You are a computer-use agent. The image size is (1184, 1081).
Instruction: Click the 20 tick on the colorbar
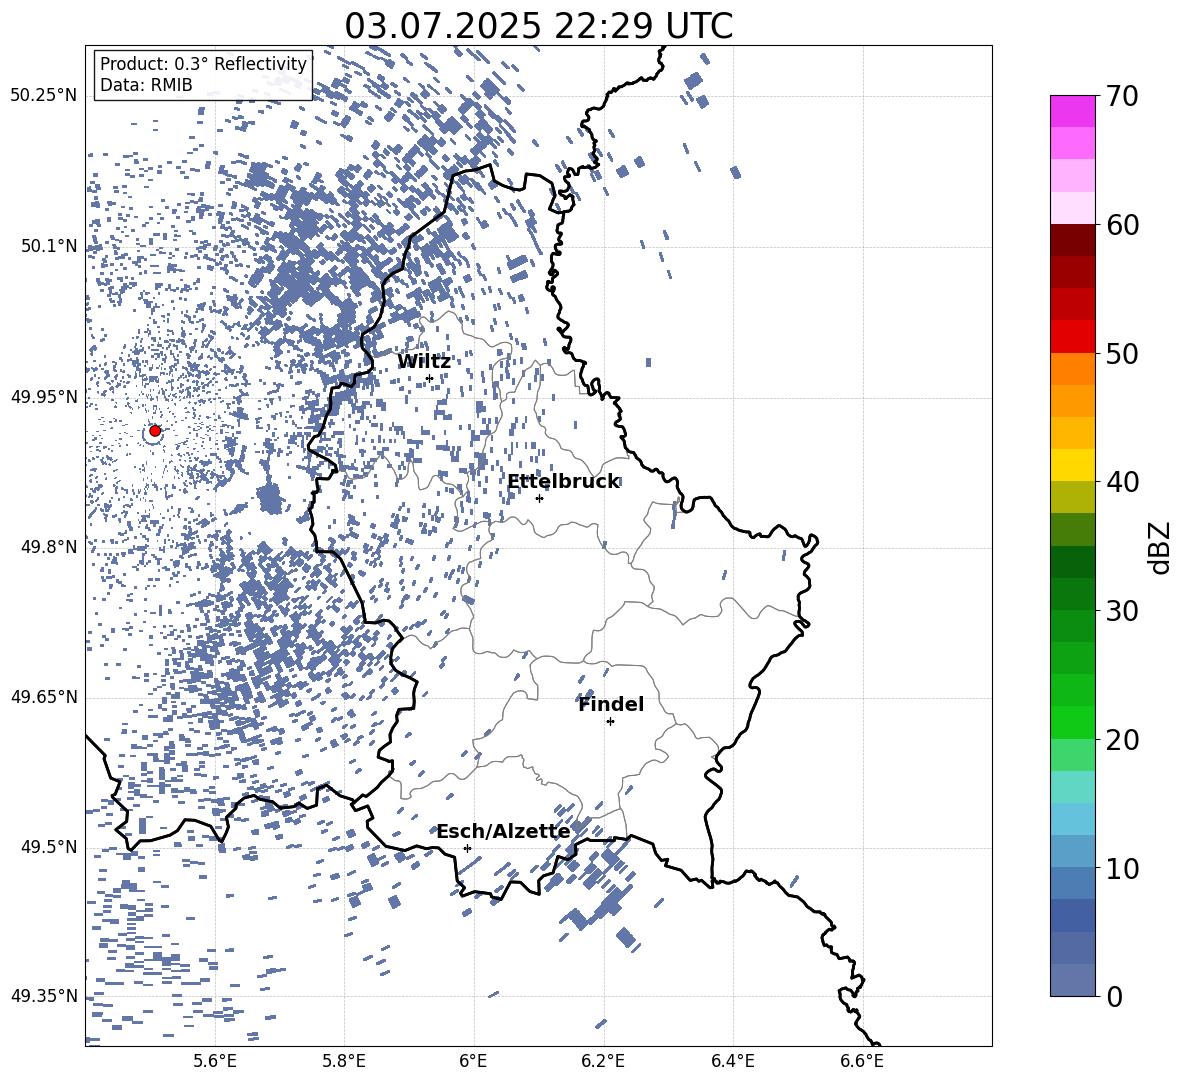click(x=1121, y=740)
